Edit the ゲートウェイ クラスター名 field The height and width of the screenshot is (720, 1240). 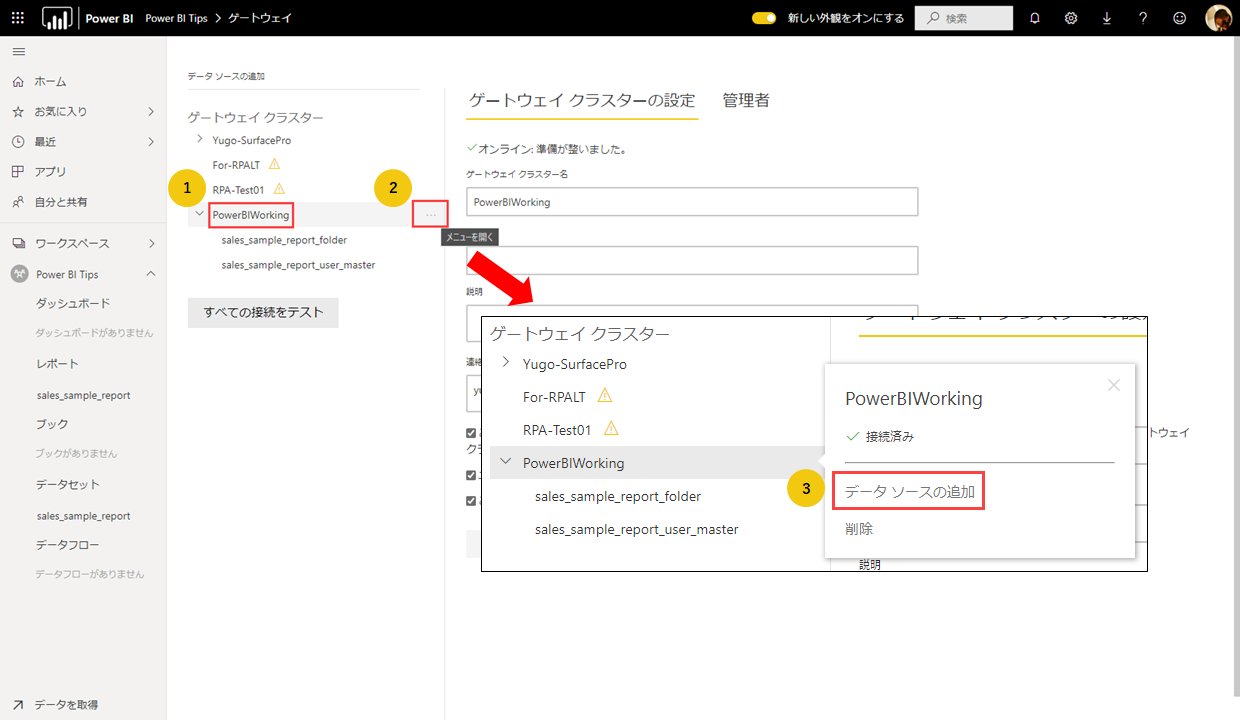(x=692, y=201)
